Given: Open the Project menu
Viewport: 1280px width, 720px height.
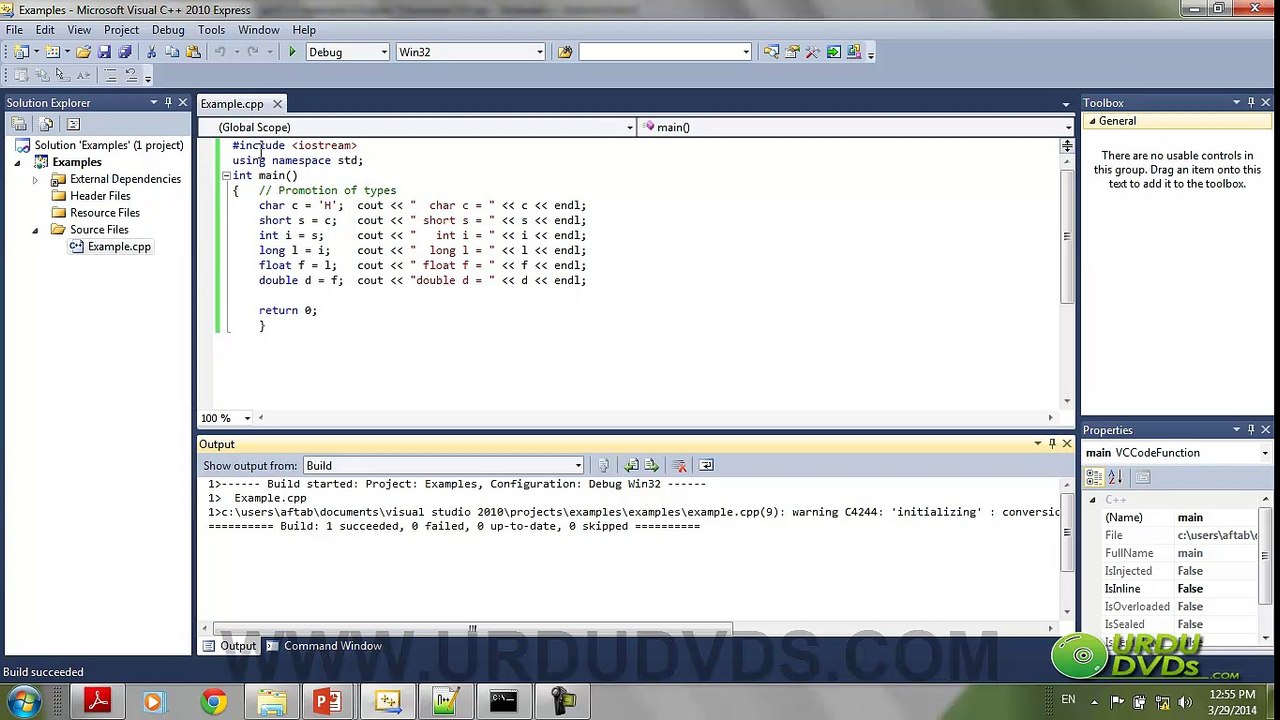Looking at the screenshot, I should (x=121, y=30).
